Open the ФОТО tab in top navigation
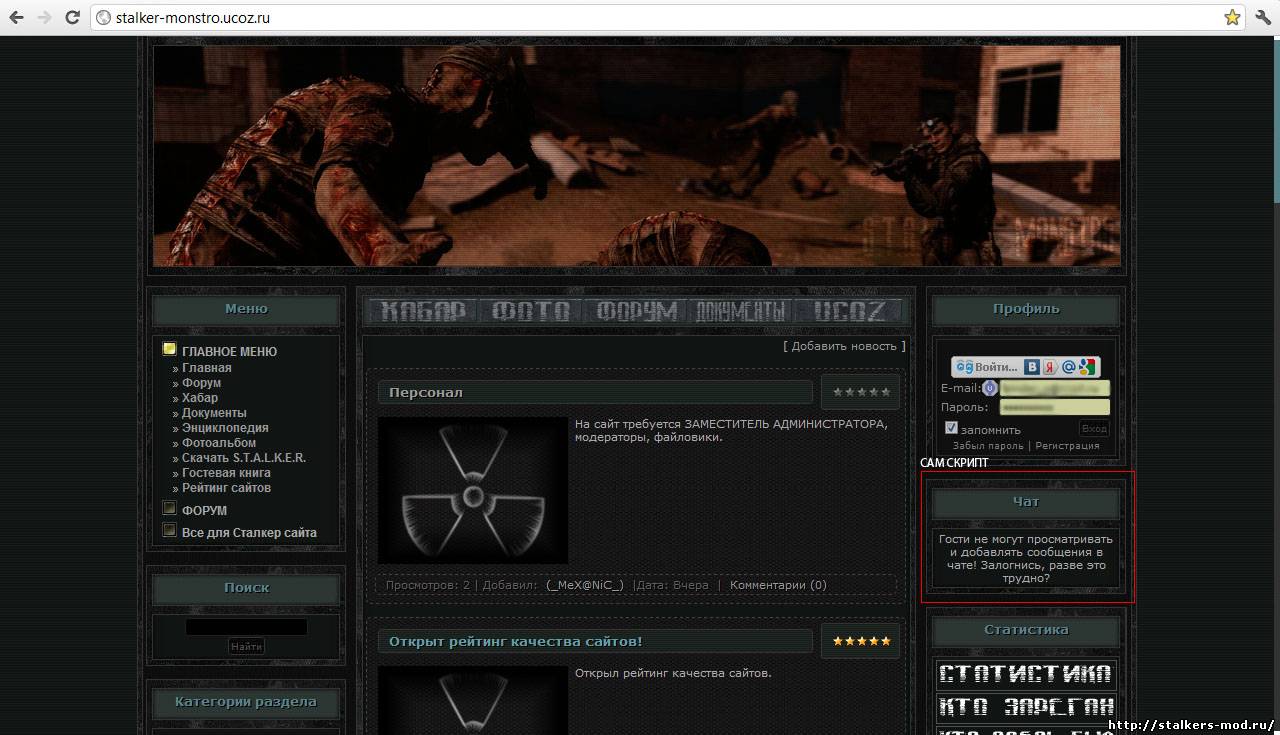The height and width of the screenshot is (735, 1280). click(531, 311)
